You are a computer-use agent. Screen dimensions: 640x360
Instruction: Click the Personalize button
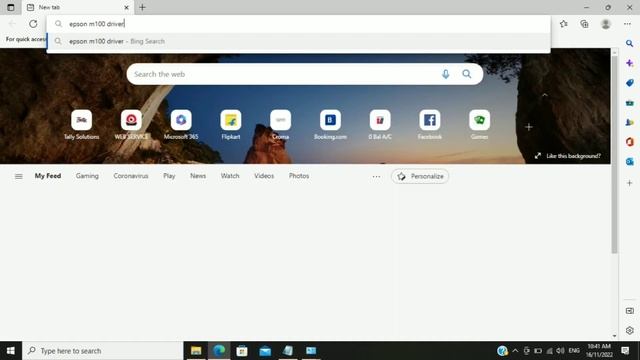420,176
